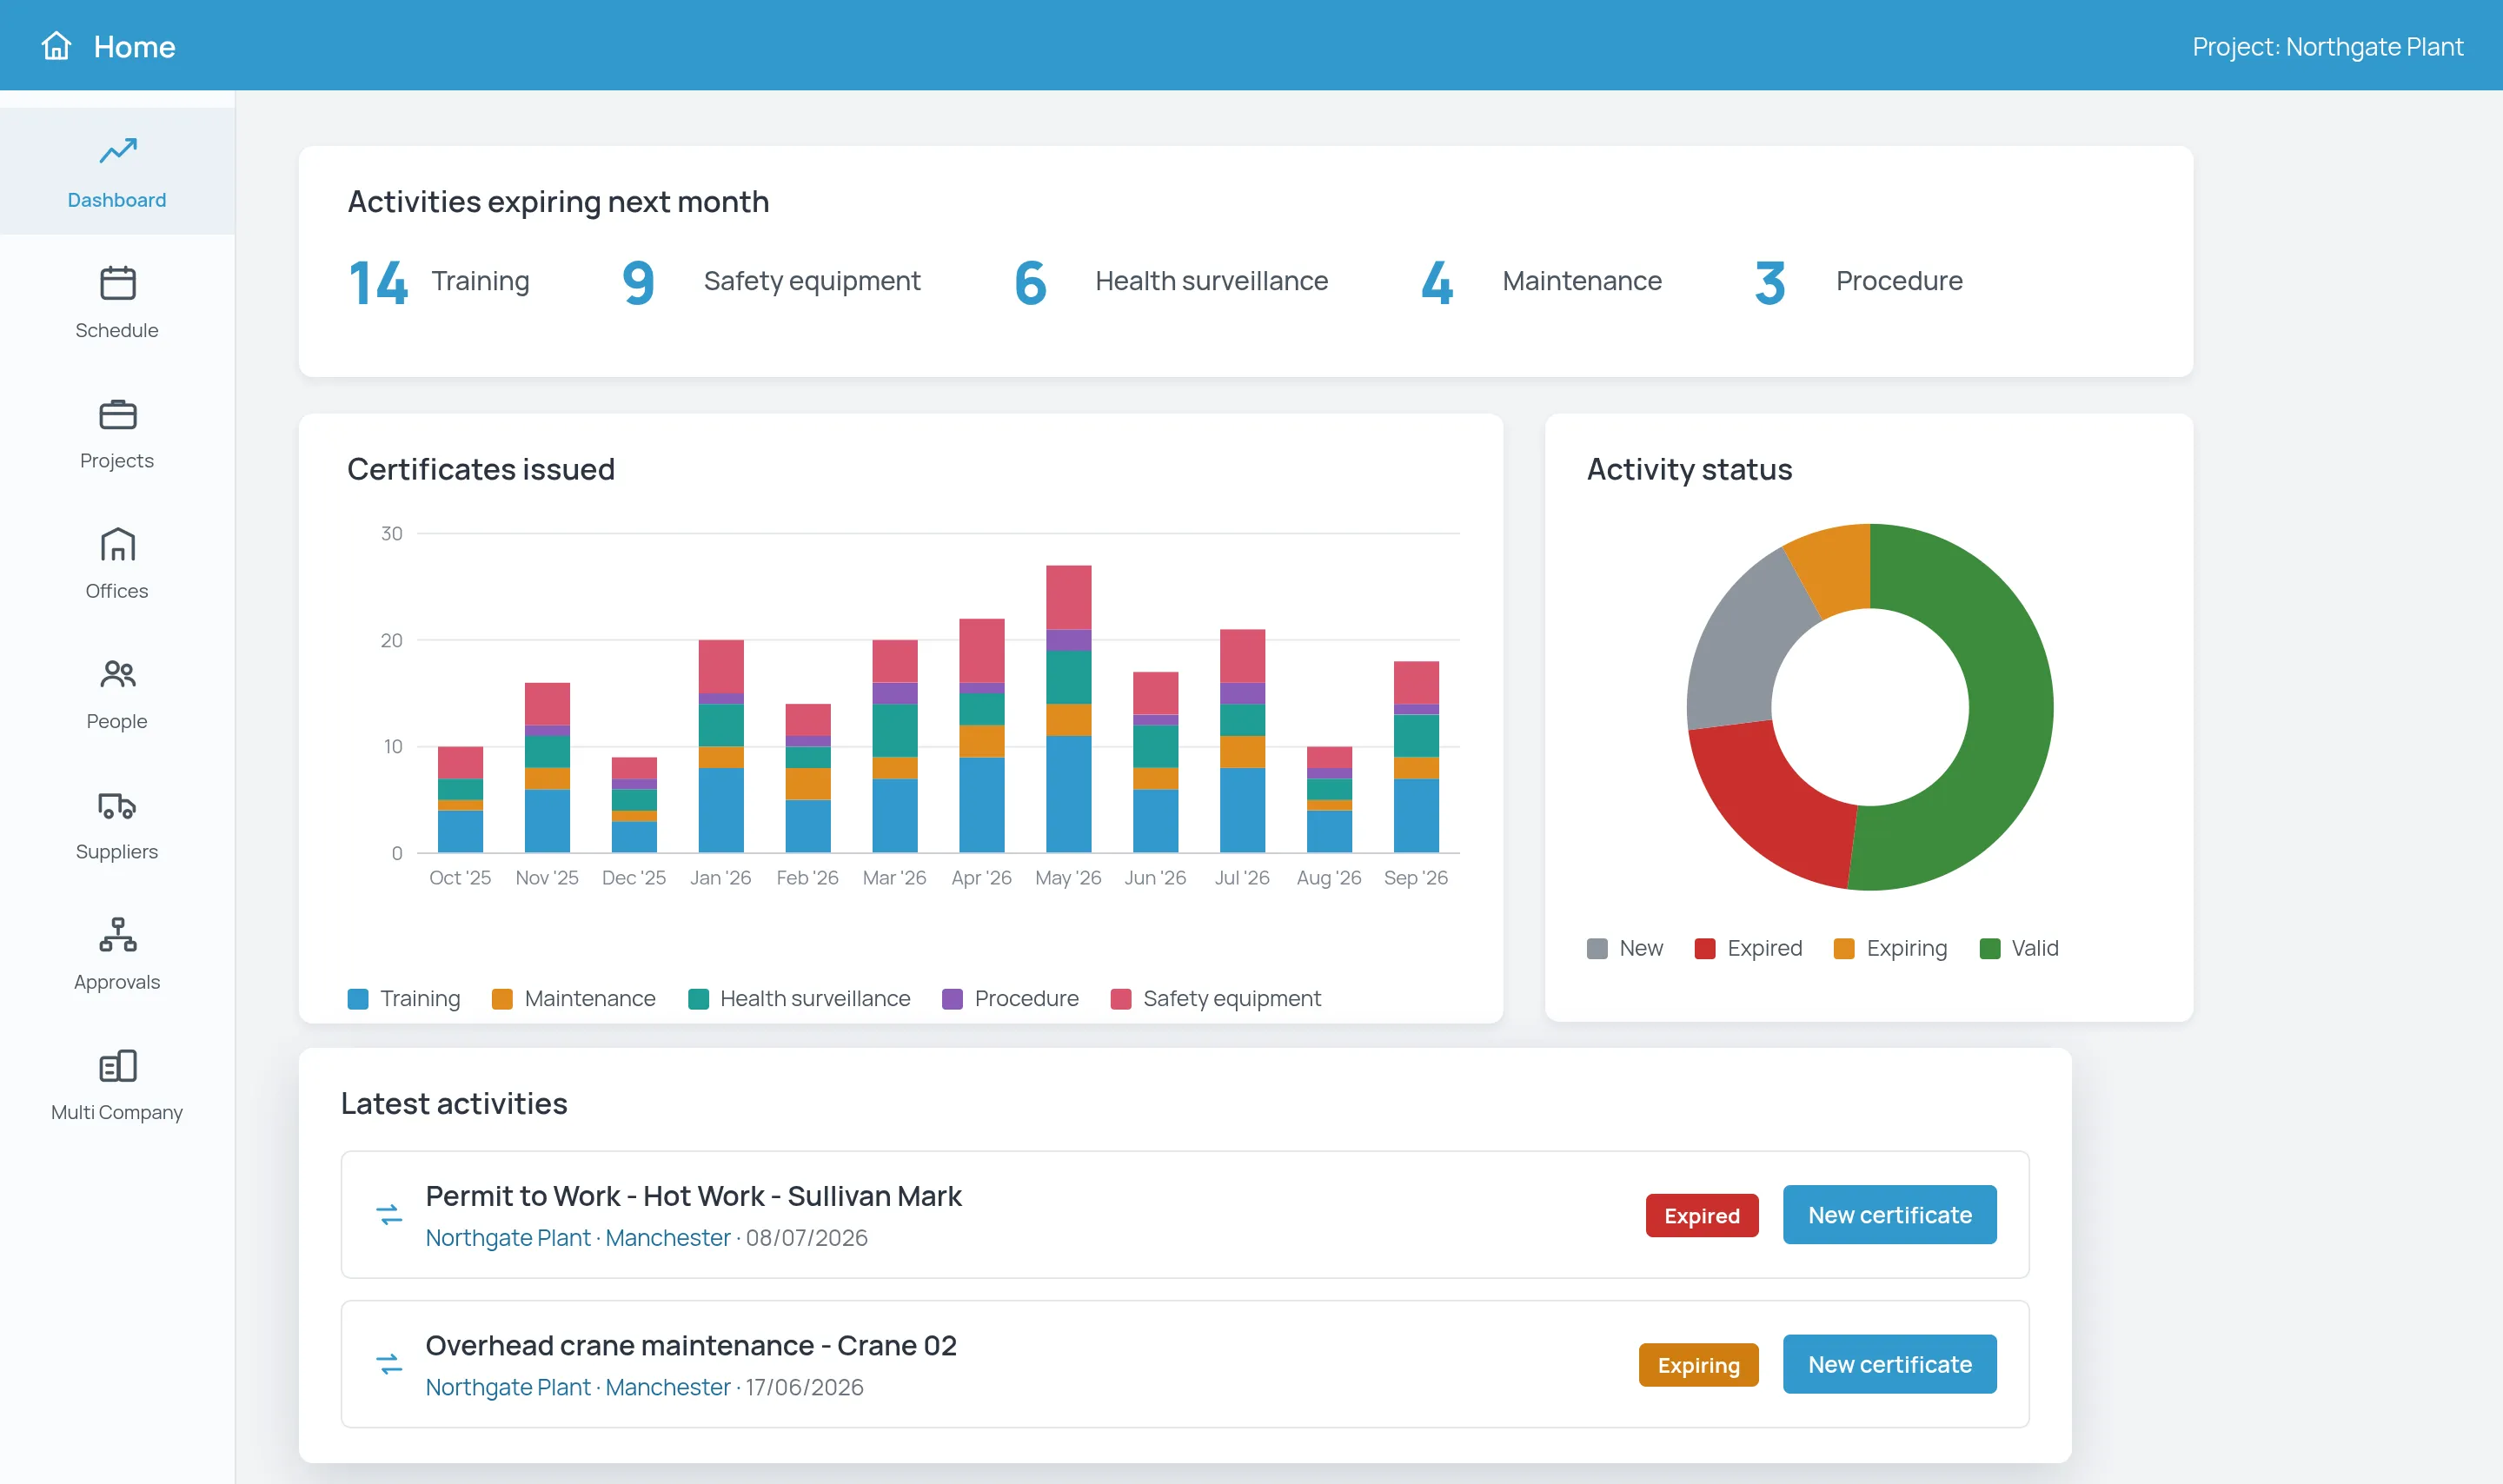2503x1484 pixels.
Task: Open Permit to Work - Hot Work title
Action: point(693,1196)
